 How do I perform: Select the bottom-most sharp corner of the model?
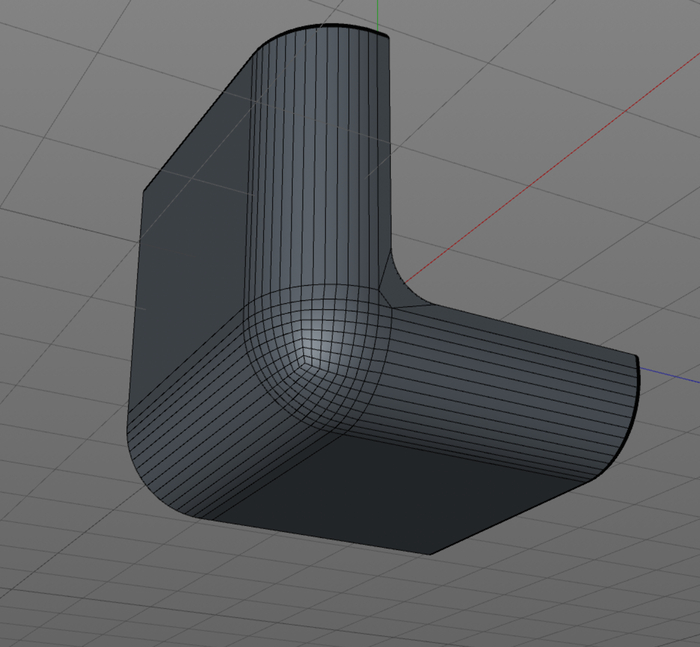[429, 553]
